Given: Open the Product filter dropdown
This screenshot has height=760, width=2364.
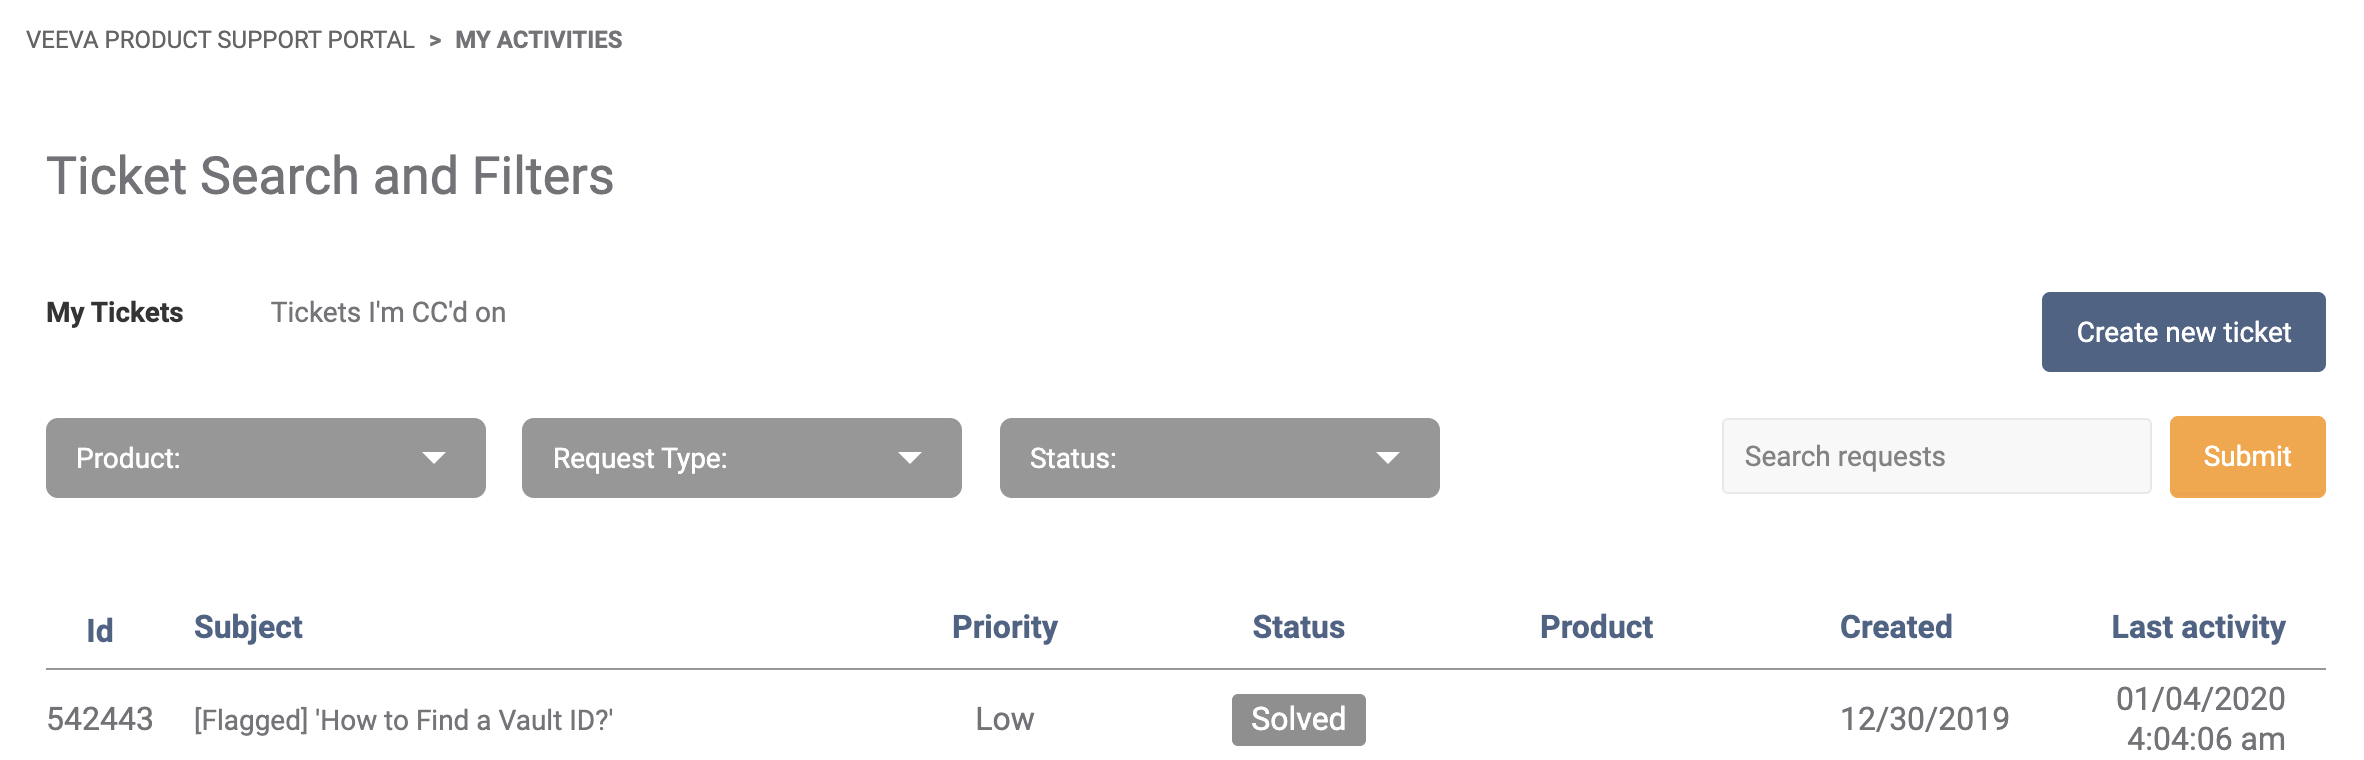Looking at the screenshot, I should click(x=265, y=458).
